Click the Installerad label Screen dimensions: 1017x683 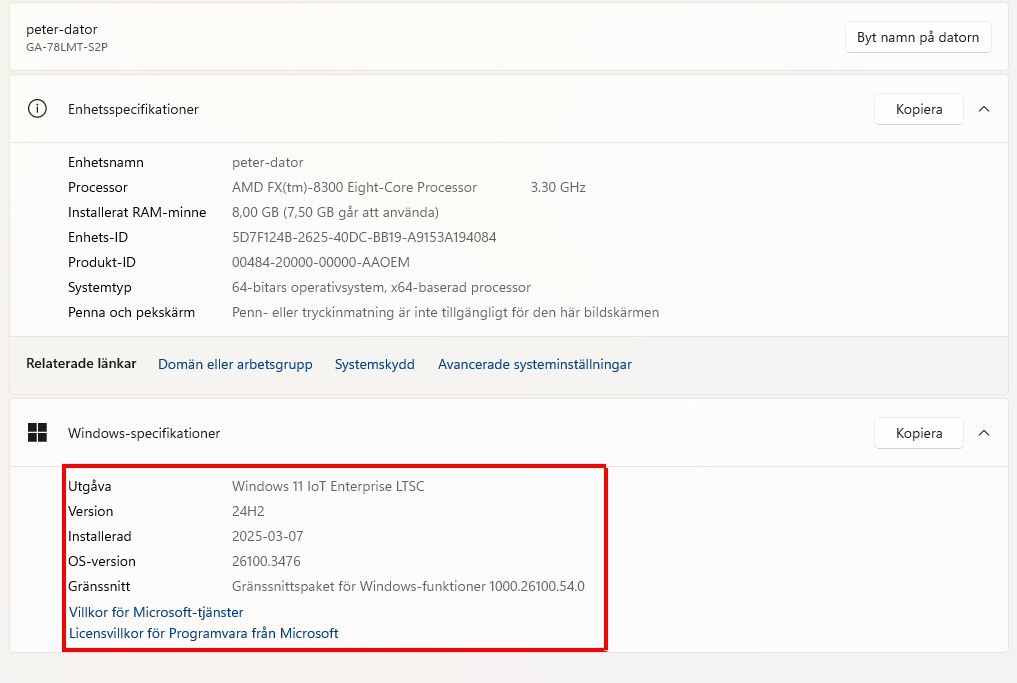99,536
